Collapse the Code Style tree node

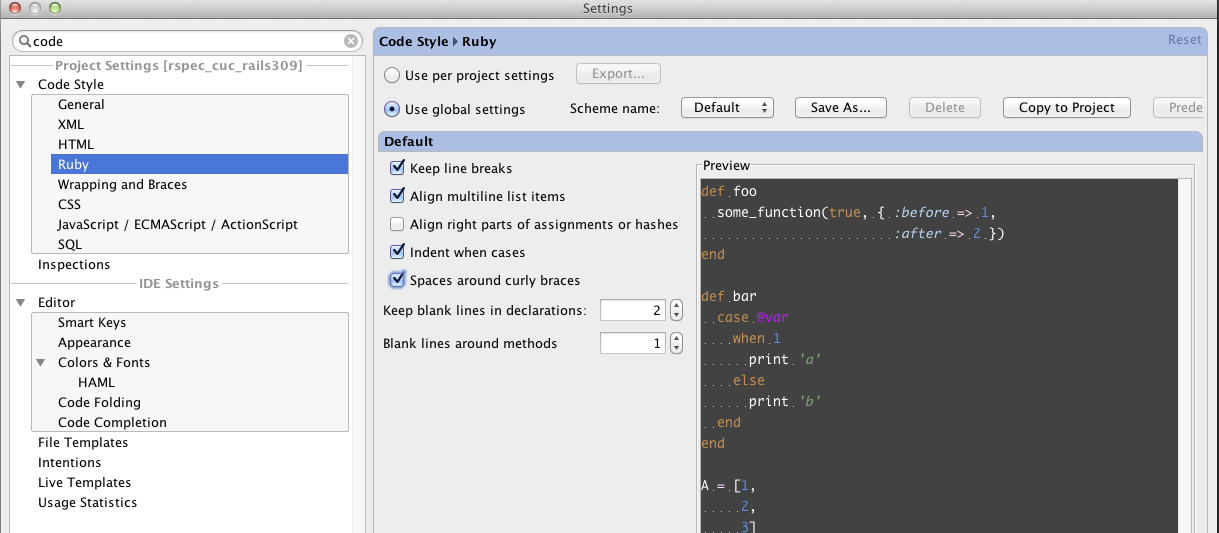point(20,85)
